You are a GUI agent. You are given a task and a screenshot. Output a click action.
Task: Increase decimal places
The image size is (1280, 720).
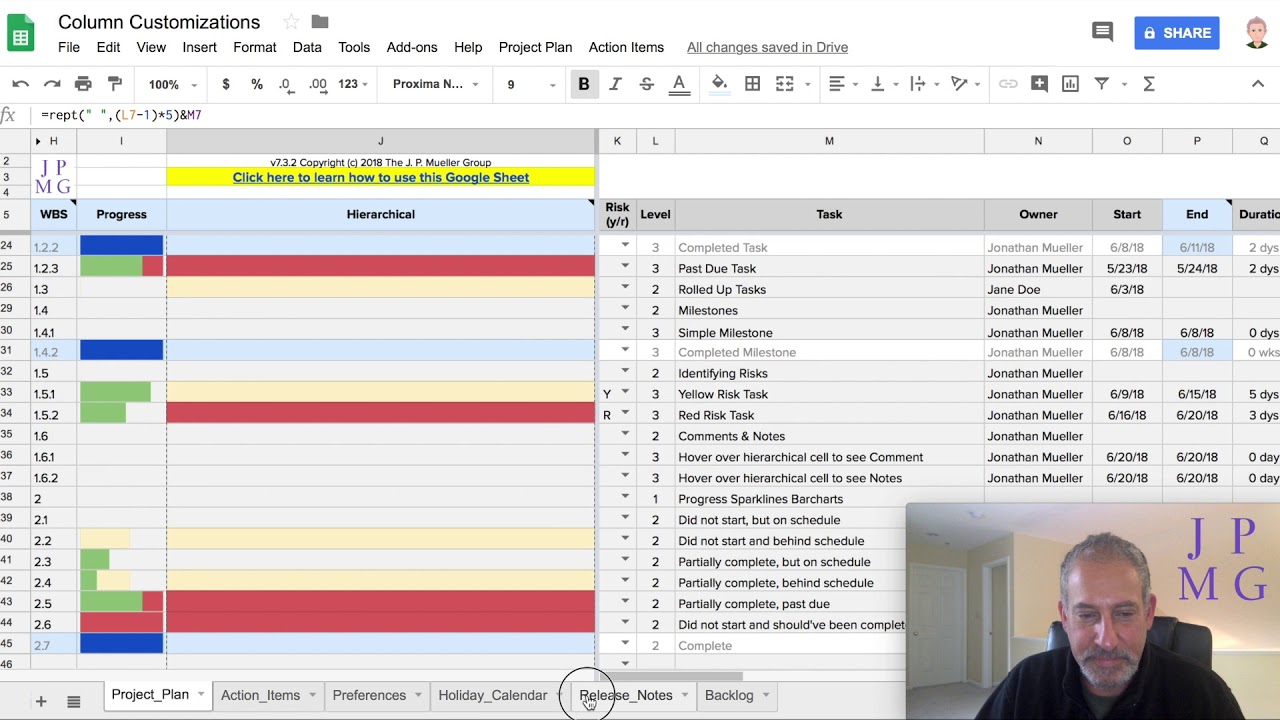(x=318, y=84)
